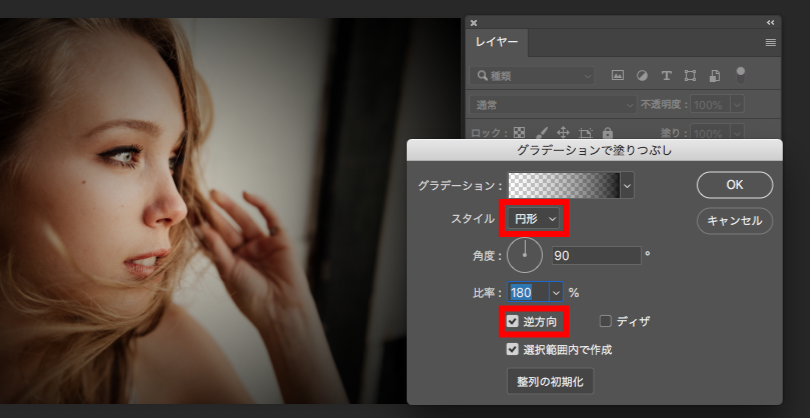Click the gradient preview swatch
810x418 pixels.
(564, 185)
